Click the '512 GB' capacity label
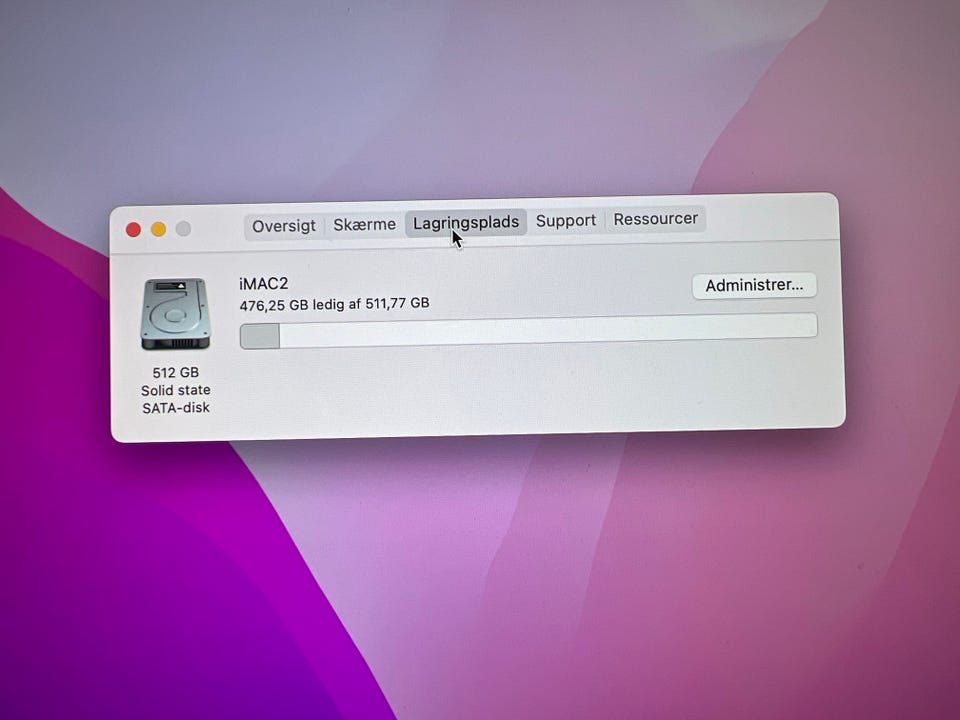Screen dimensions: 960x720 176,372
